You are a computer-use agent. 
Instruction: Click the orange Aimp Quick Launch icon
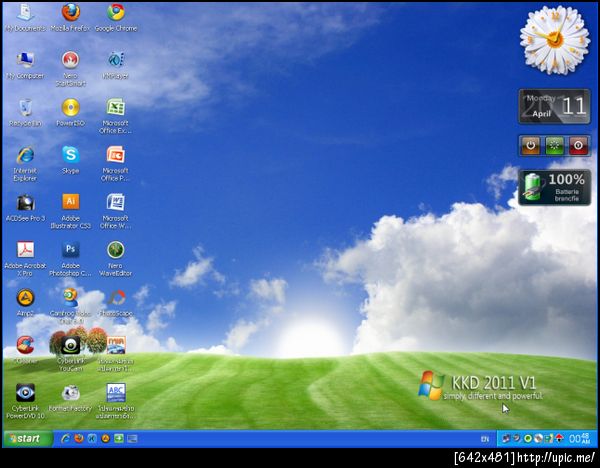(x=105, y=439)
